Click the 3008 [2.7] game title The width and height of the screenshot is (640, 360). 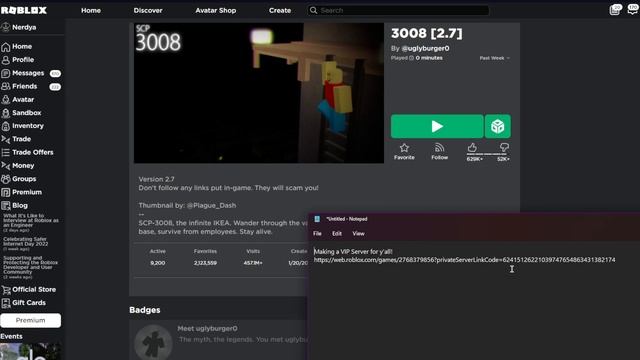coord(427,33)
